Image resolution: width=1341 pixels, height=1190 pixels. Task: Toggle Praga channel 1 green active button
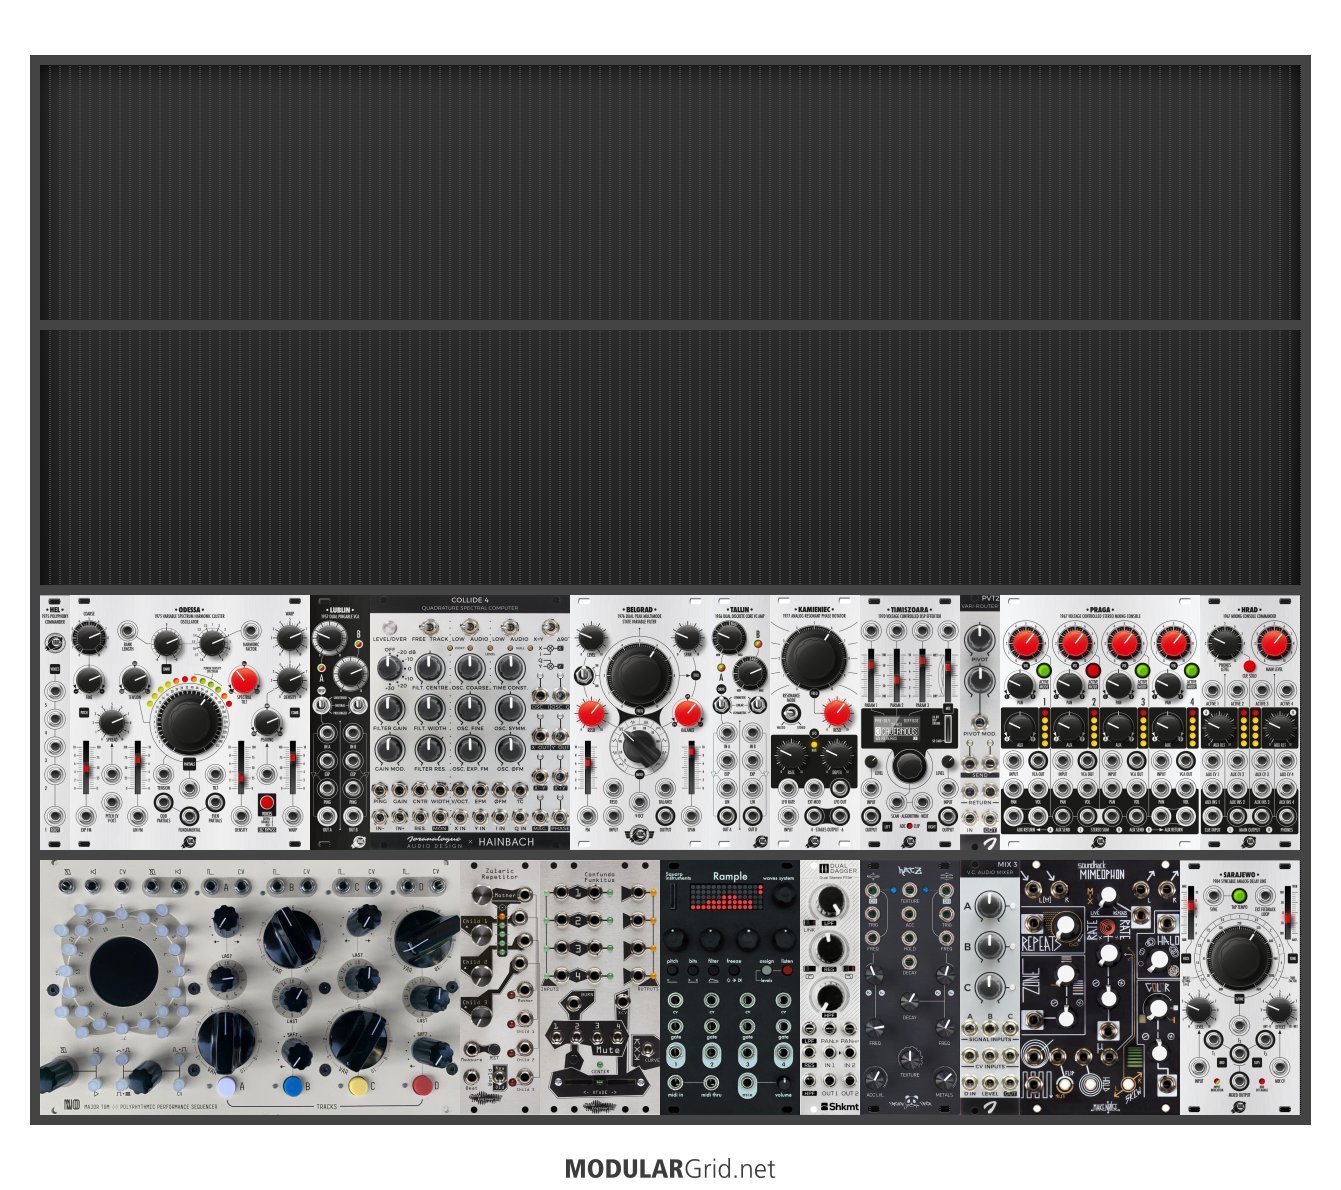pos(1044,670)
